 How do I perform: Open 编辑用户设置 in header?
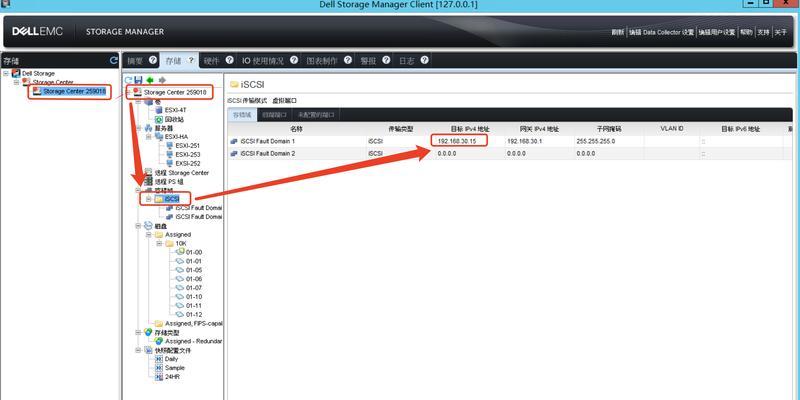coord(717,32)
